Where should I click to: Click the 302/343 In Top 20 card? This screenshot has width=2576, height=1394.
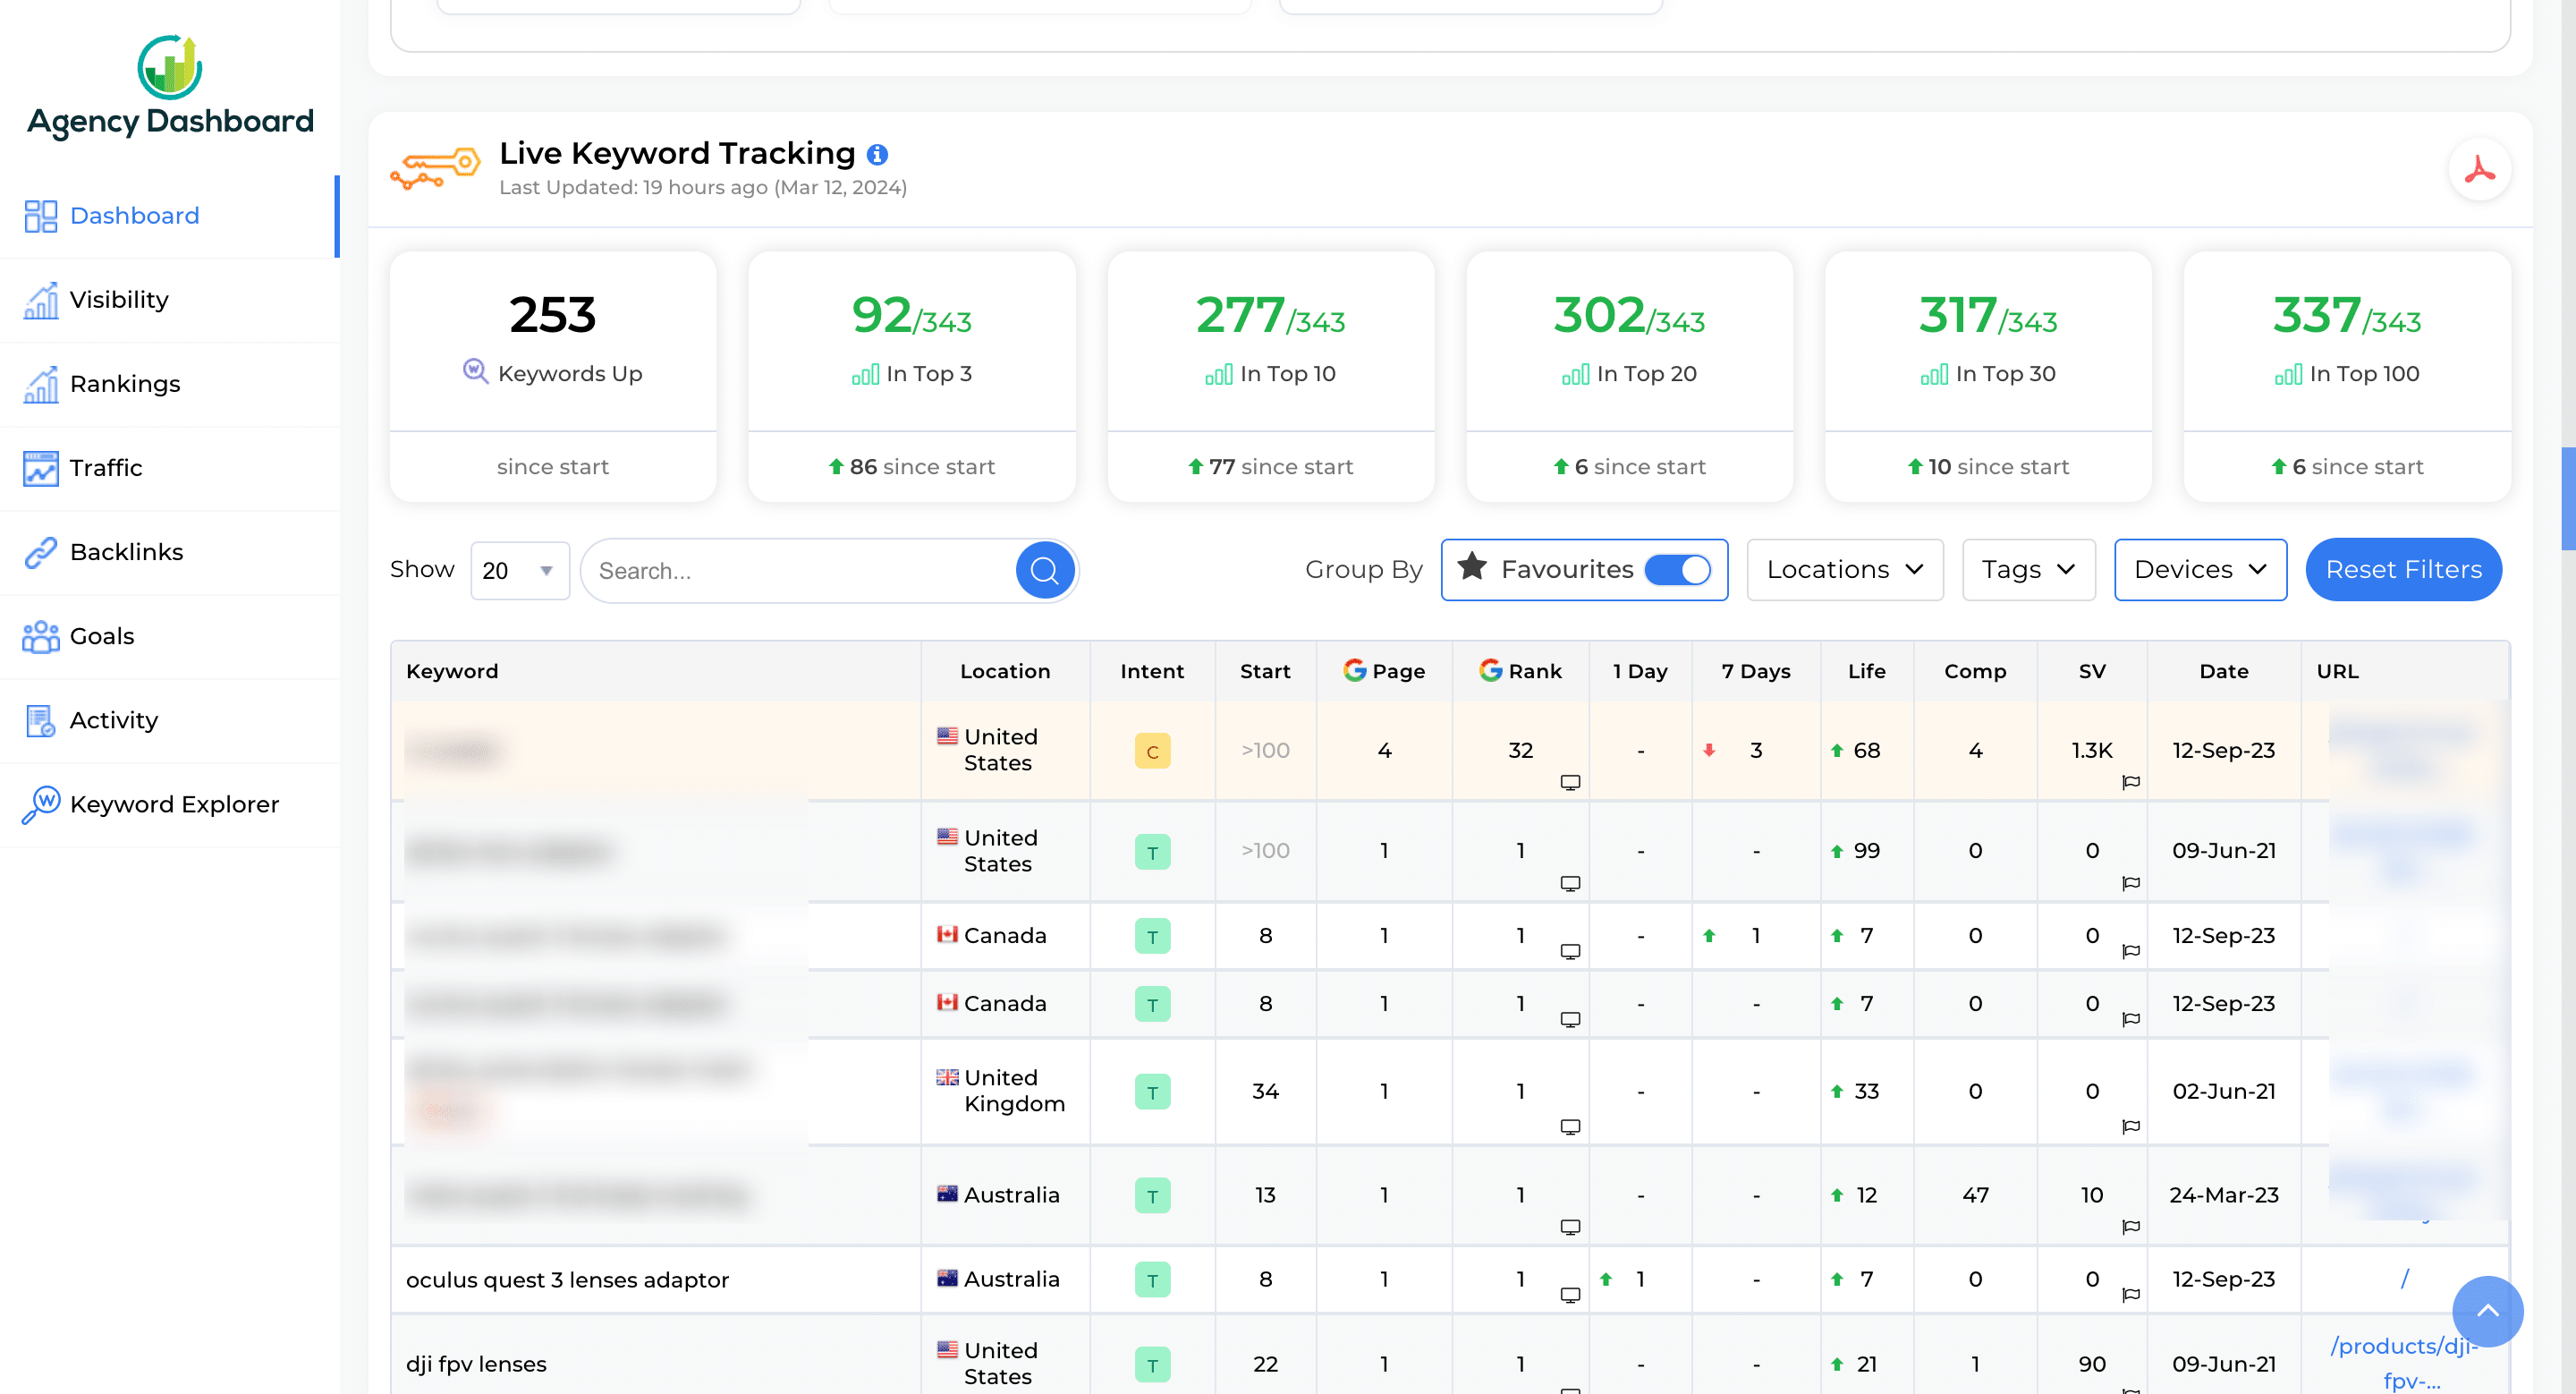tap(1629, 376)
